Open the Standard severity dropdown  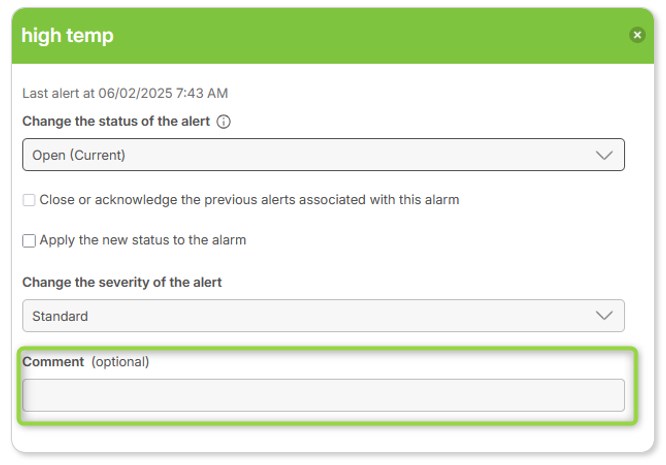323,316
